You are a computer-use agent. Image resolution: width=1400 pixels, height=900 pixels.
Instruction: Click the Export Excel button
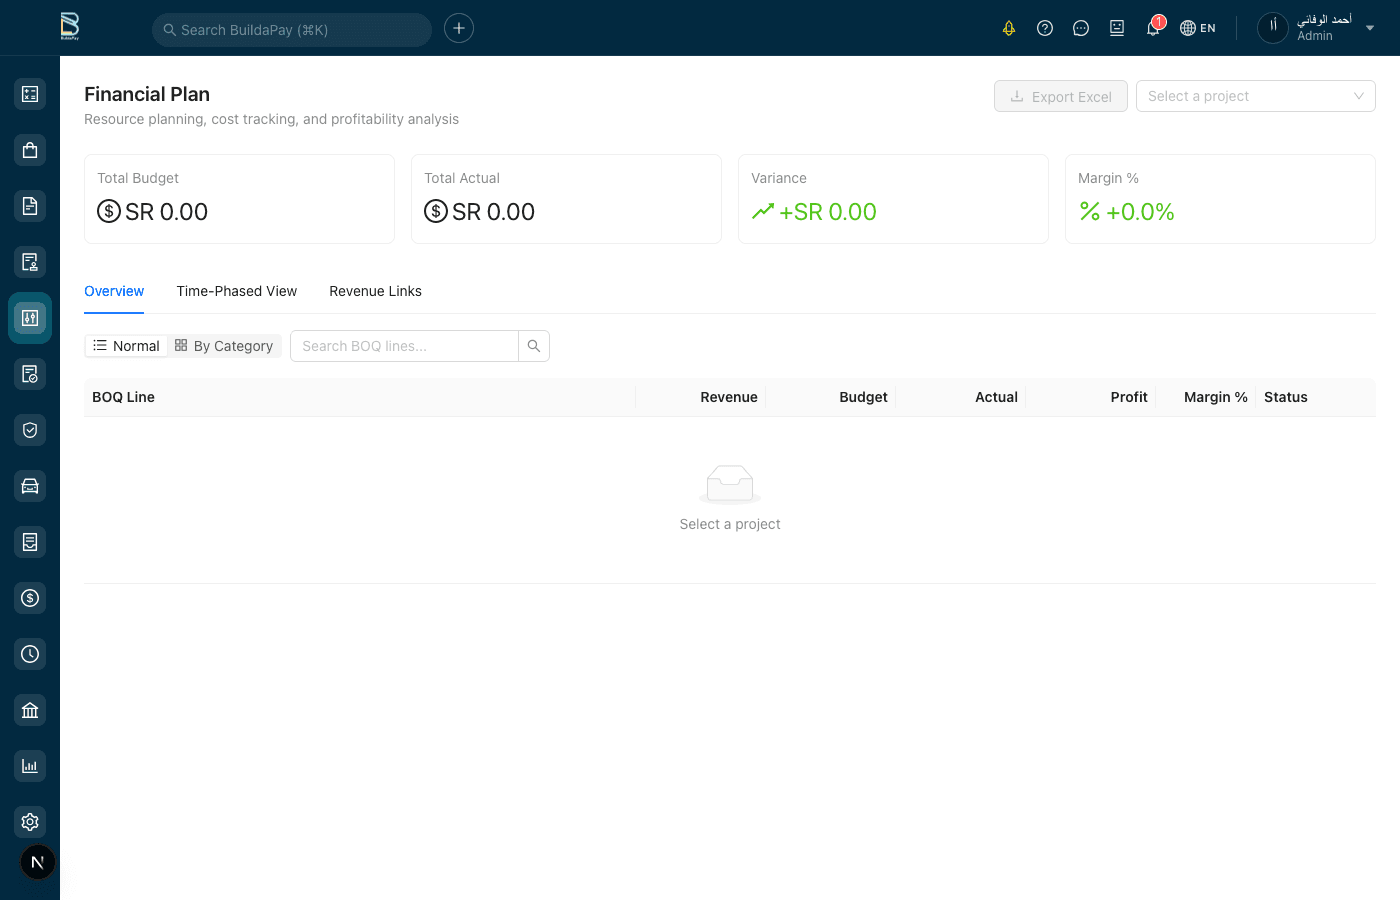click(x=1060, y=95)
